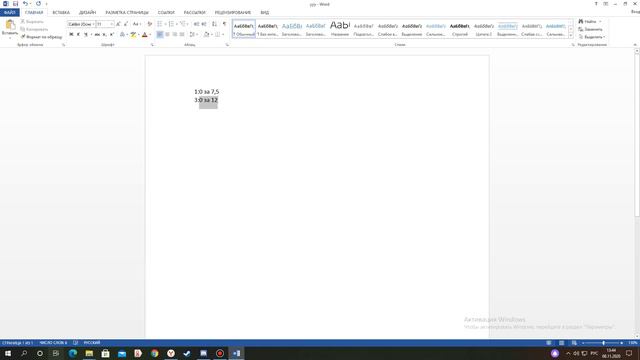Open Chrome from the taskbar
The image size is (640, 360).
point(154,353)
